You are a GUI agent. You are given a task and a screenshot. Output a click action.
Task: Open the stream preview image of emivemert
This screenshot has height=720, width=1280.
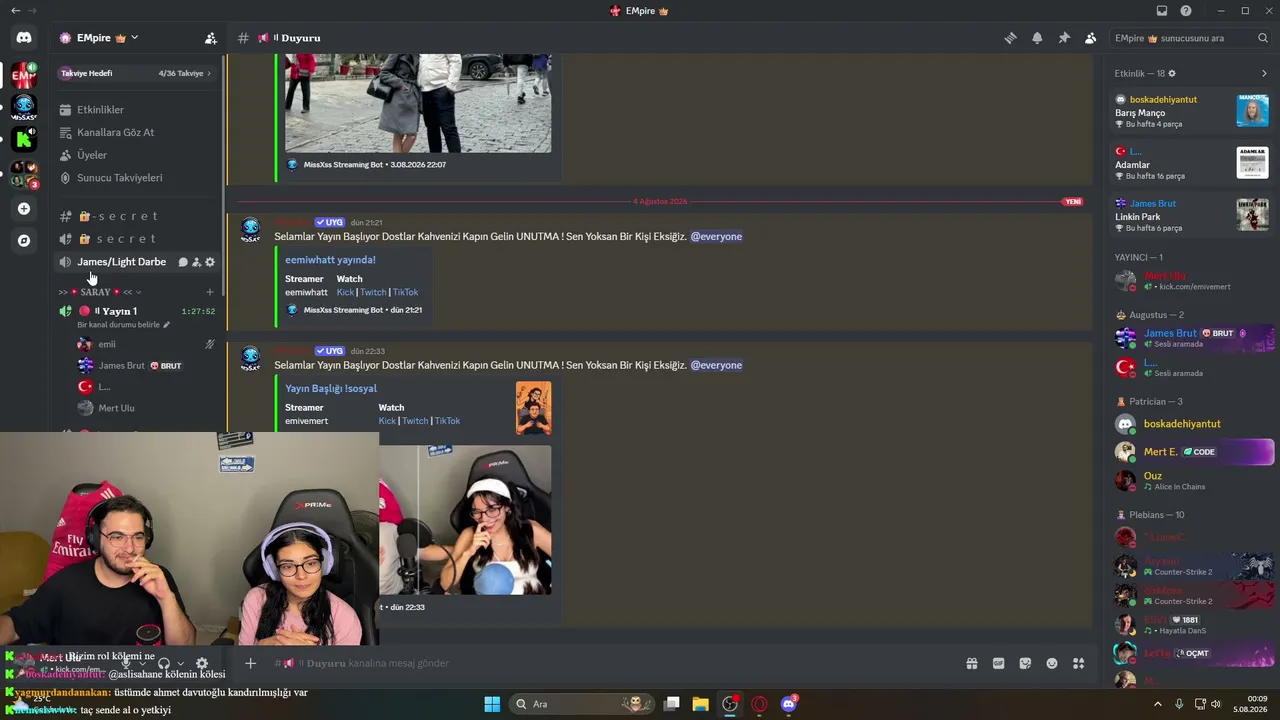point(465,520)
